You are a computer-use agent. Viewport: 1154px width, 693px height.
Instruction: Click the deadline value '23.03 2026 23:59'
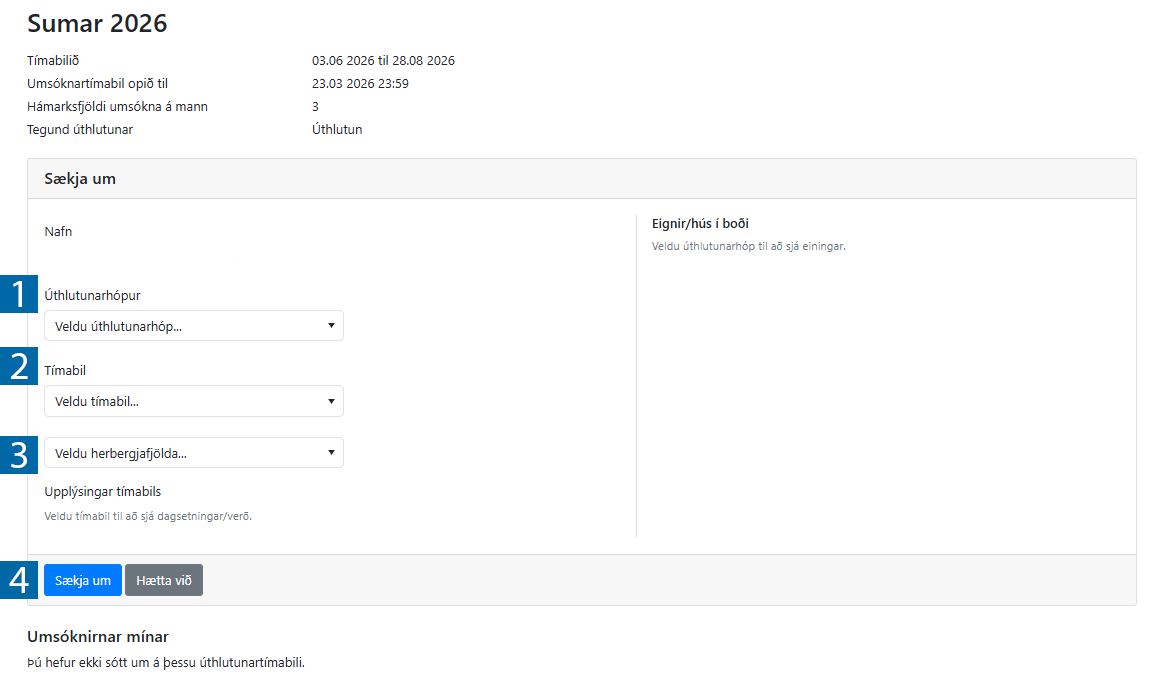click(x=360, y=84)
